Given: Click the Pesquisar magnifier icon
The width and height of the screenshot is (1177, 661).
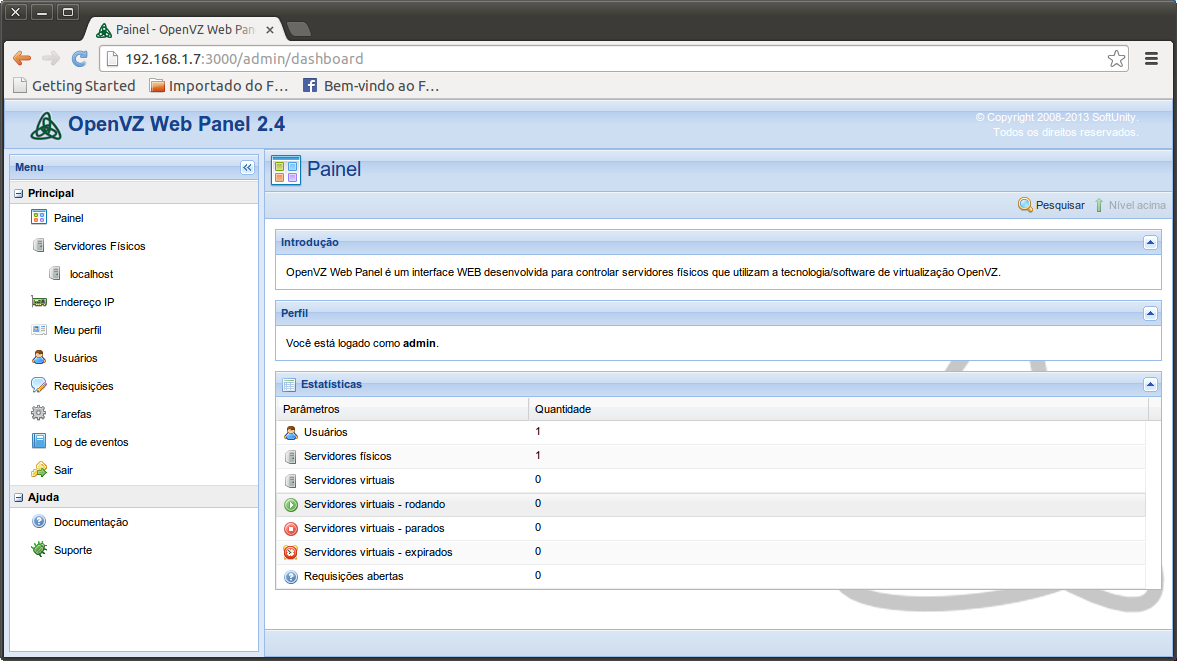Looking at the screenshot, I should pos(1025,205).
